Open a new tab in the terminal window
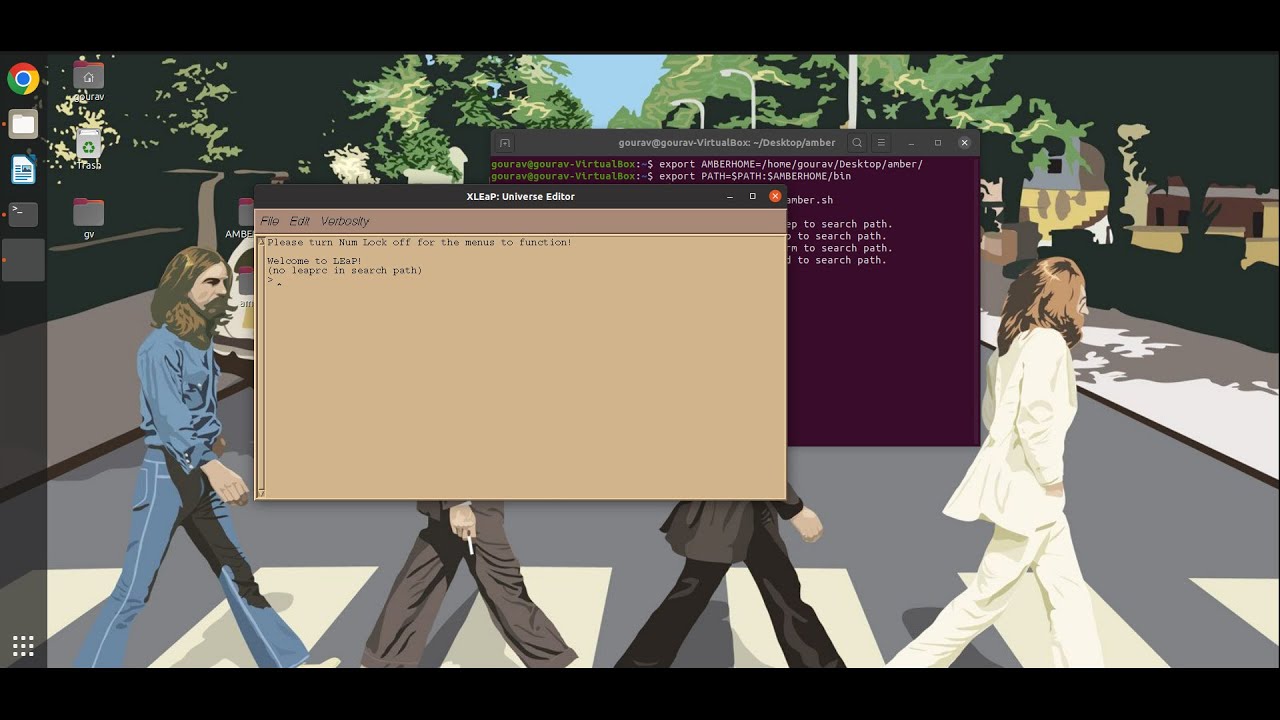The width and height of the screenshot is (1280, 720). point(505,143)
